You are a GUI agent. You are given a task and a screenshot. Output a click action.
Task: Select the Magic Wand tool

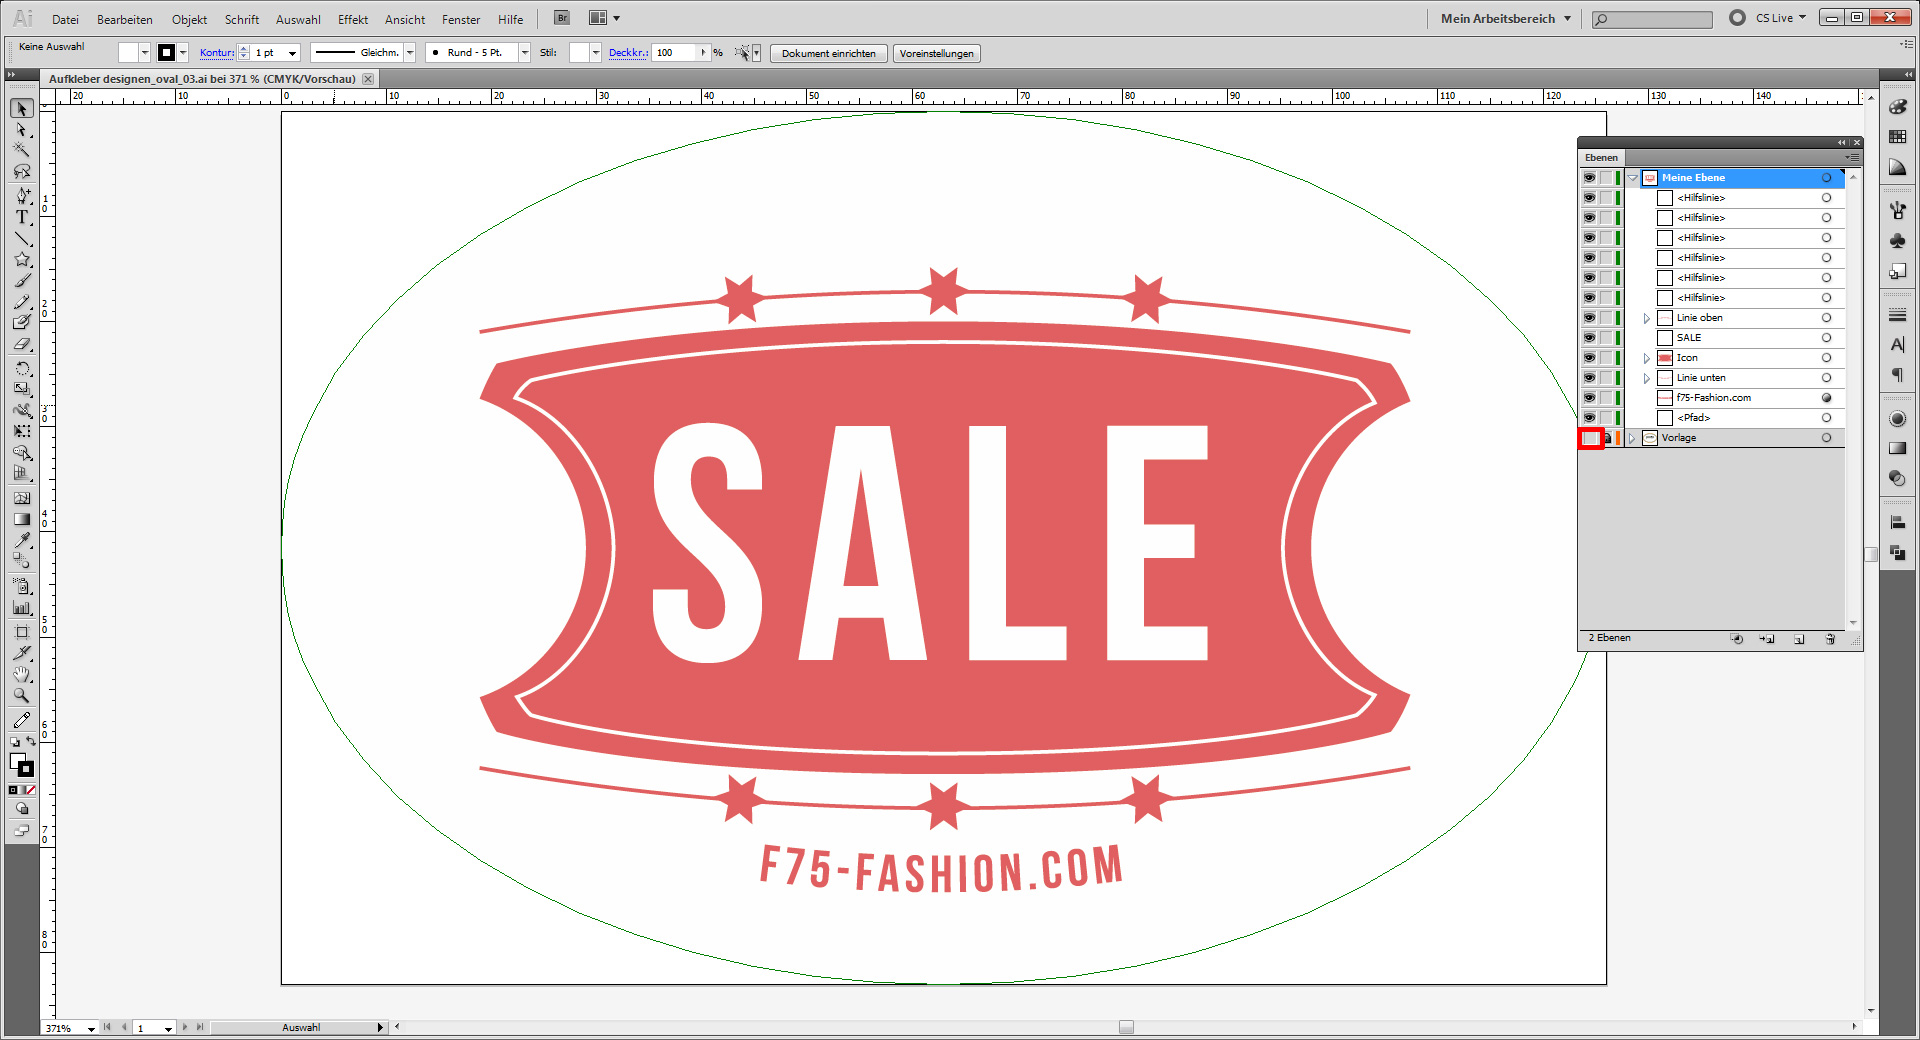[x=22, y=151]
